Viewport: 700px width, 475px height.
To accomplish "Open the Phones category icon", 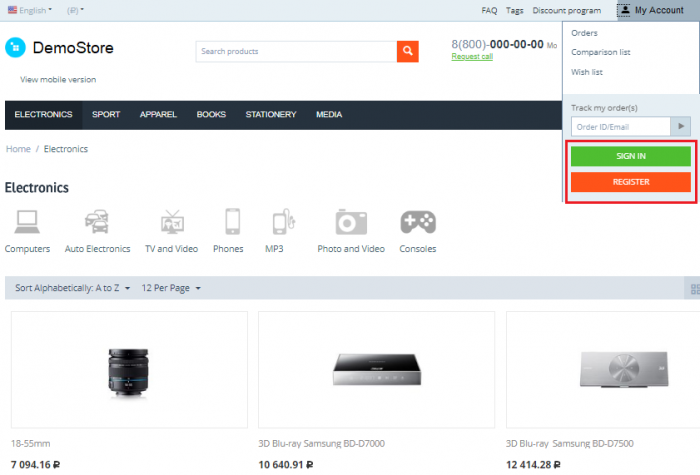I will point(233,221).
